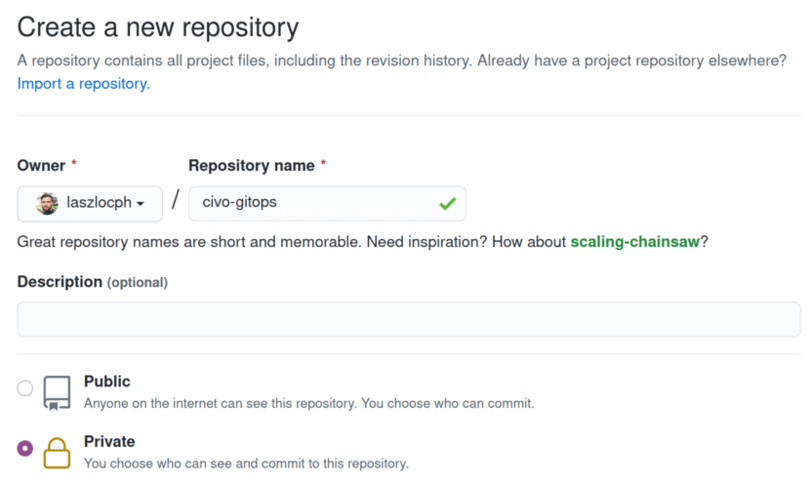Screen dimensions: 810x488
Task: Click the Private option label
Action: click(x=110, y=442)
